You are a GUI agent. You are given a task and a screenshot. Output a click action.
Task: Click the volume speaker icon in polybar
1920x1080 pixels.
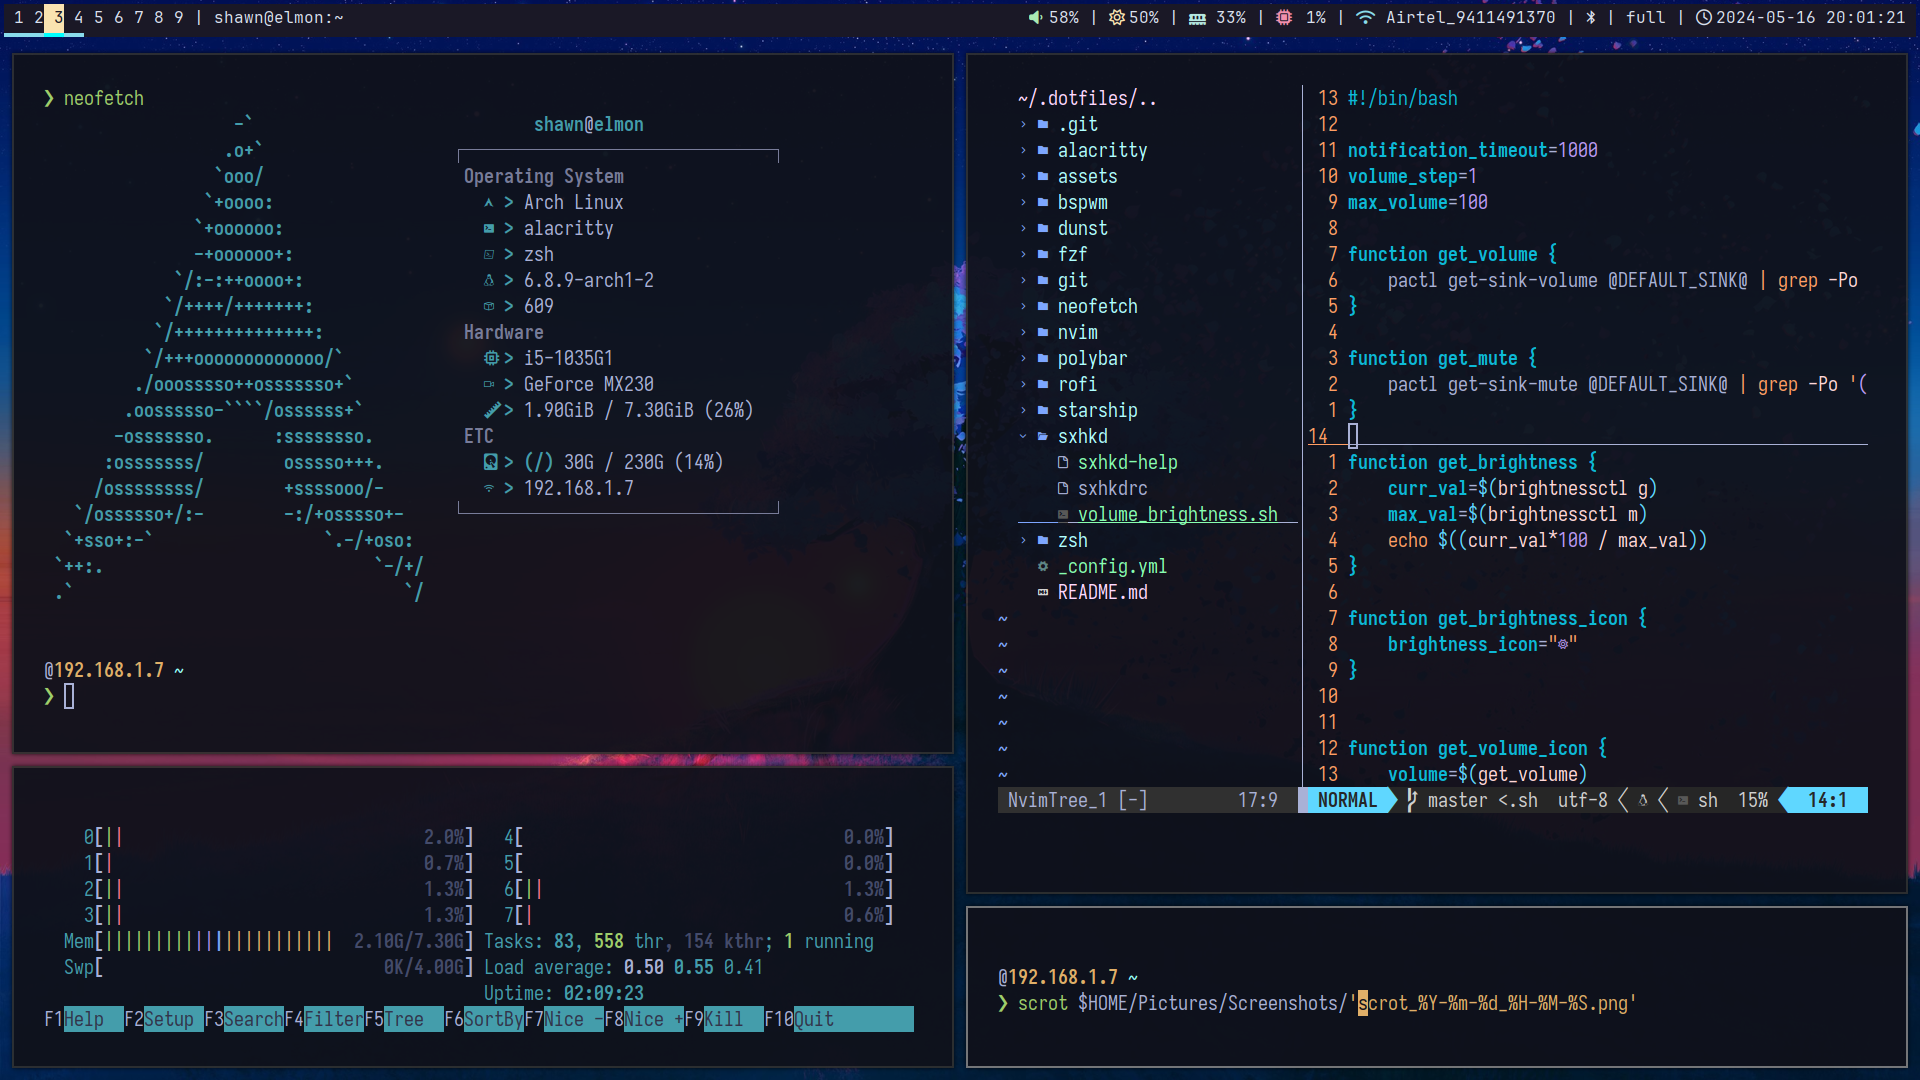coord(1035,17)
